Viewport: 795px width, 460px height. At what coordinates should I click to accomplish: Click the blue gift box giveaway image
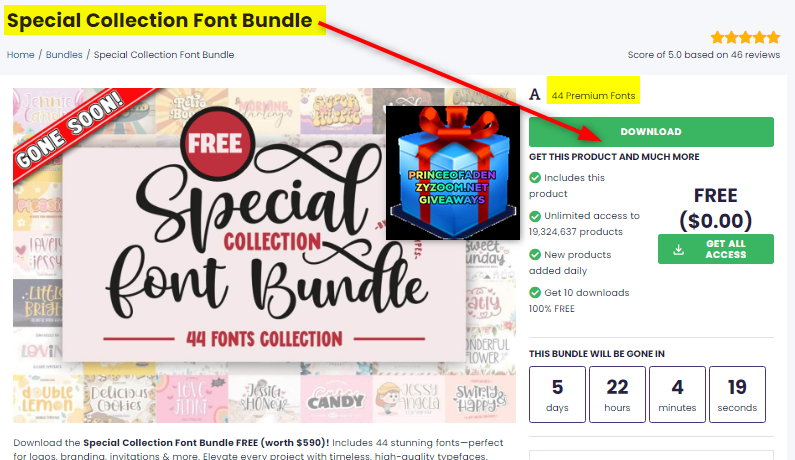point(453,172)
